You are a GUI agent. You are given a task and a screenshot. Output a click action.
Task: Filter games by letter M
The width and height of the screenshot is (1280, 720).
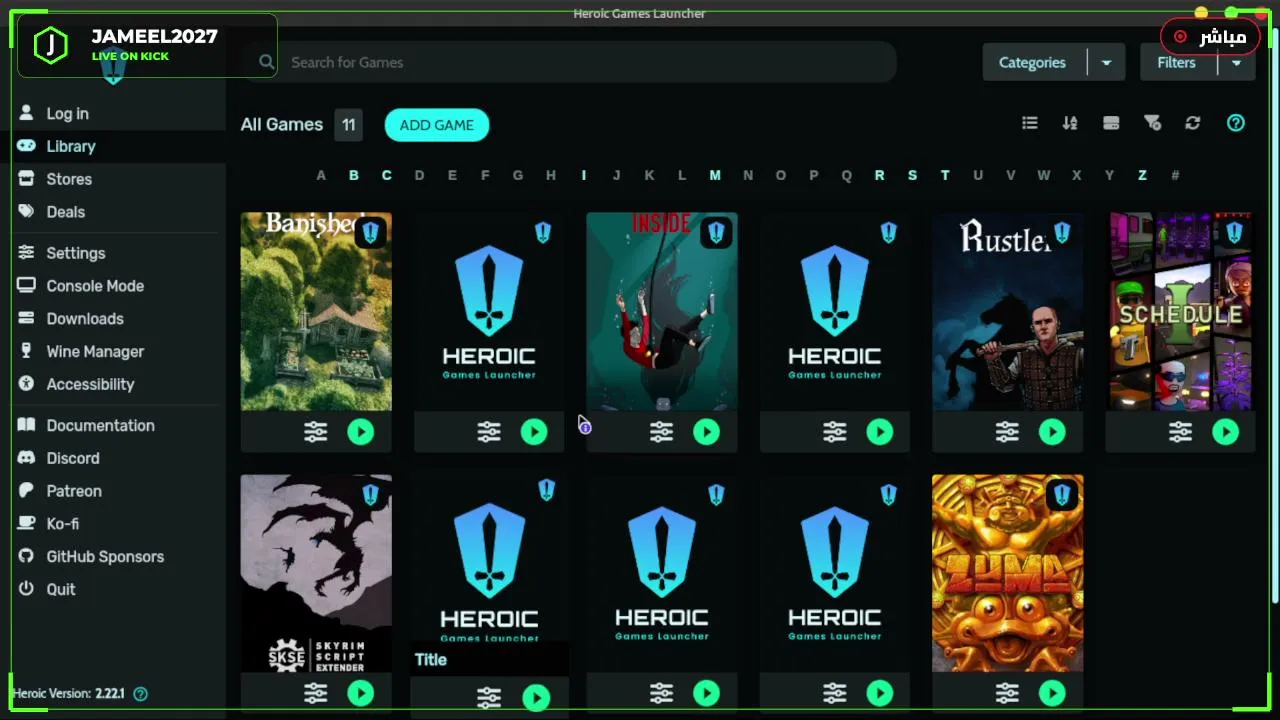click(x=715, y=175)
